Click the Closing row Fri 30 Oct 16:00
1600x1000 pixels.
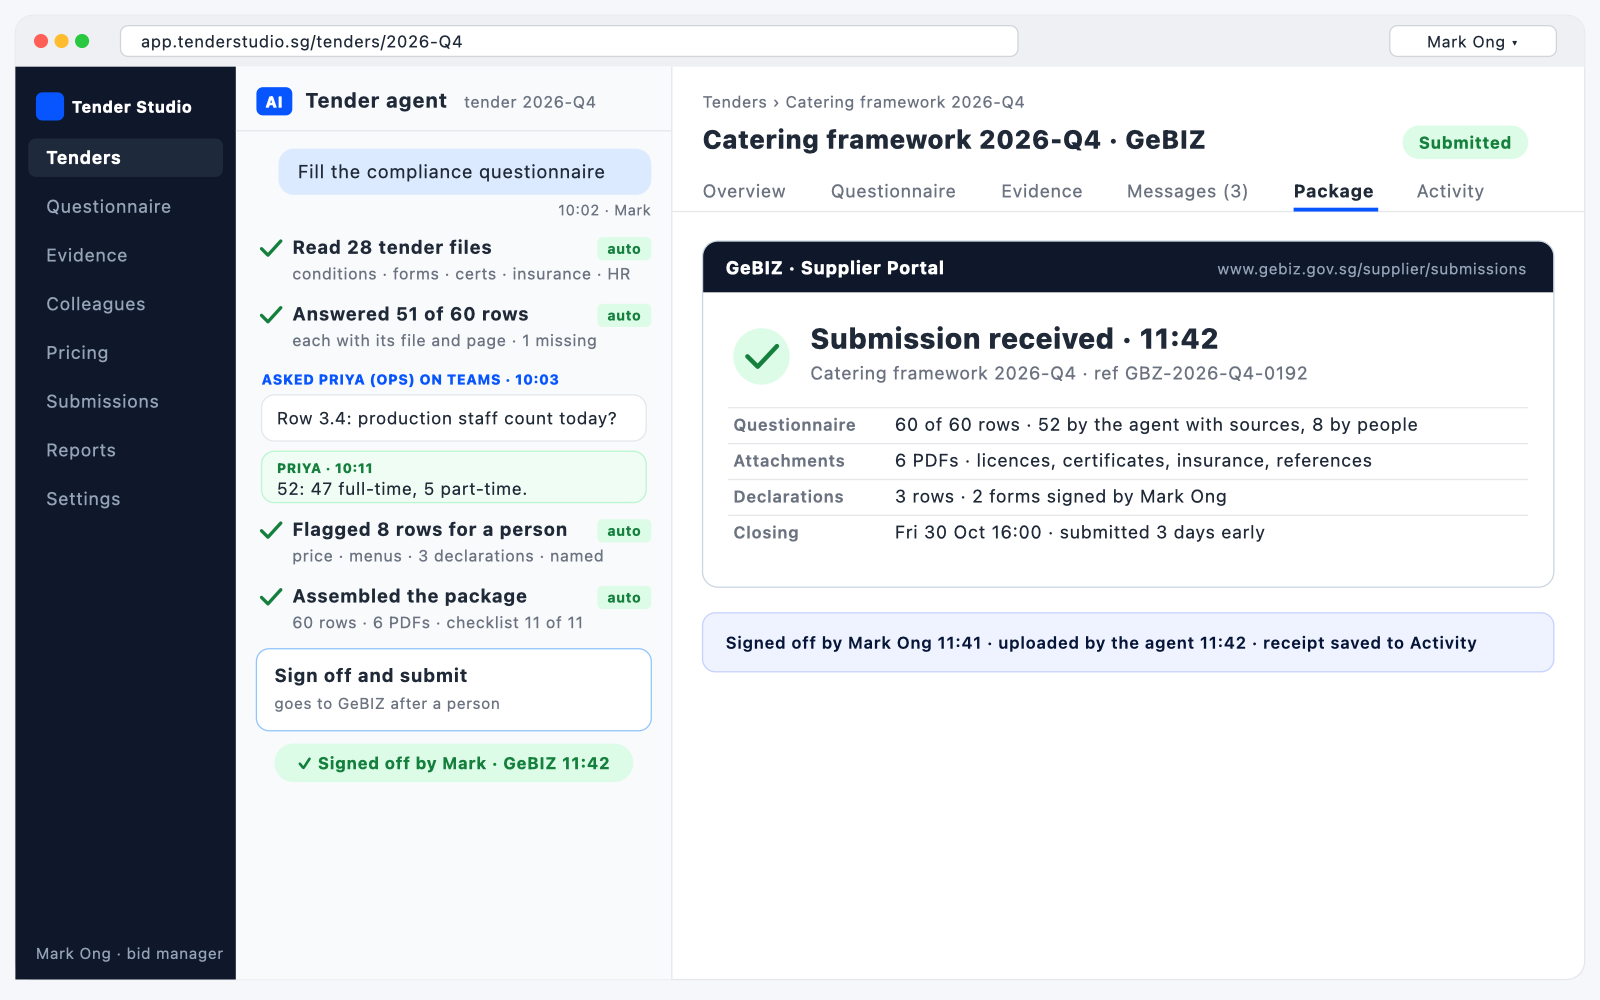point(1130,533)
